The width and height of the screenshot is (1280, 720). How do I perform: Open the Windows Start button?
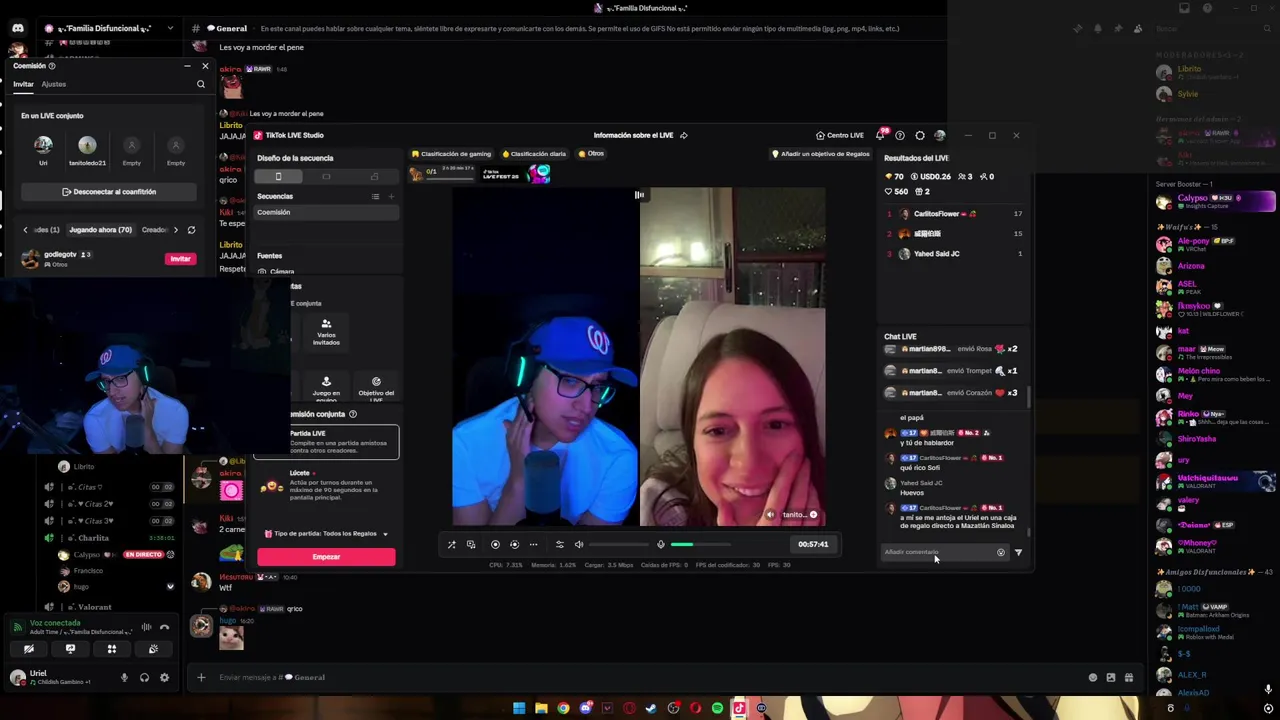pos(519,708)
